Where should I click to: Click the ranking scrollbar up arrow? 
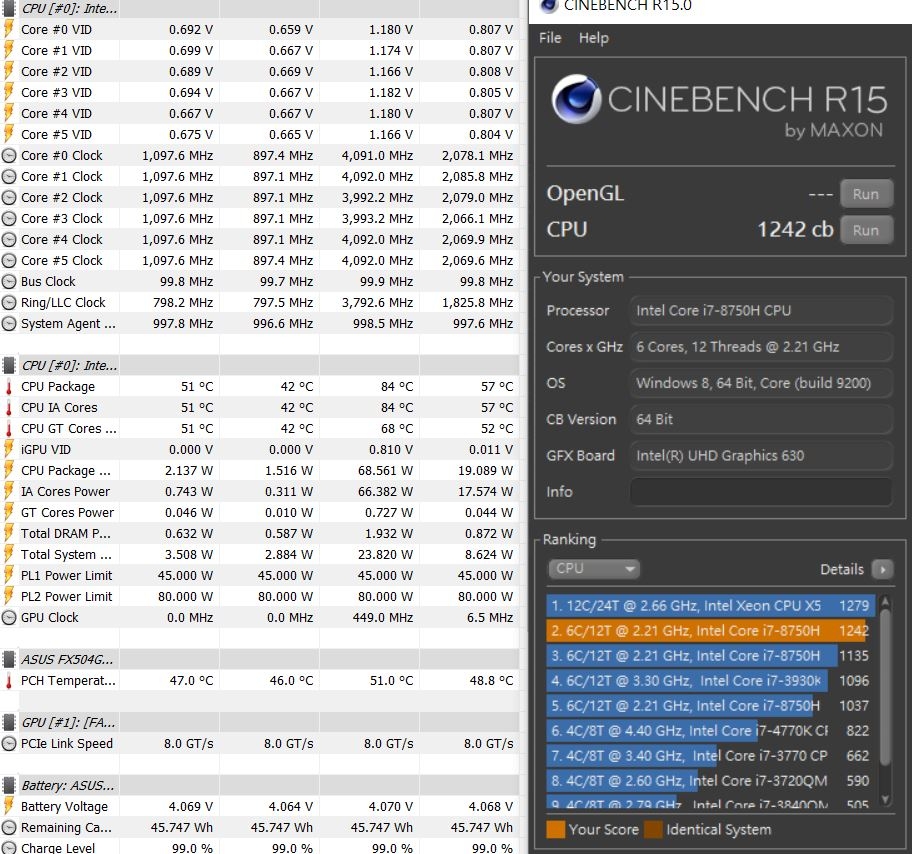point(885,601)
